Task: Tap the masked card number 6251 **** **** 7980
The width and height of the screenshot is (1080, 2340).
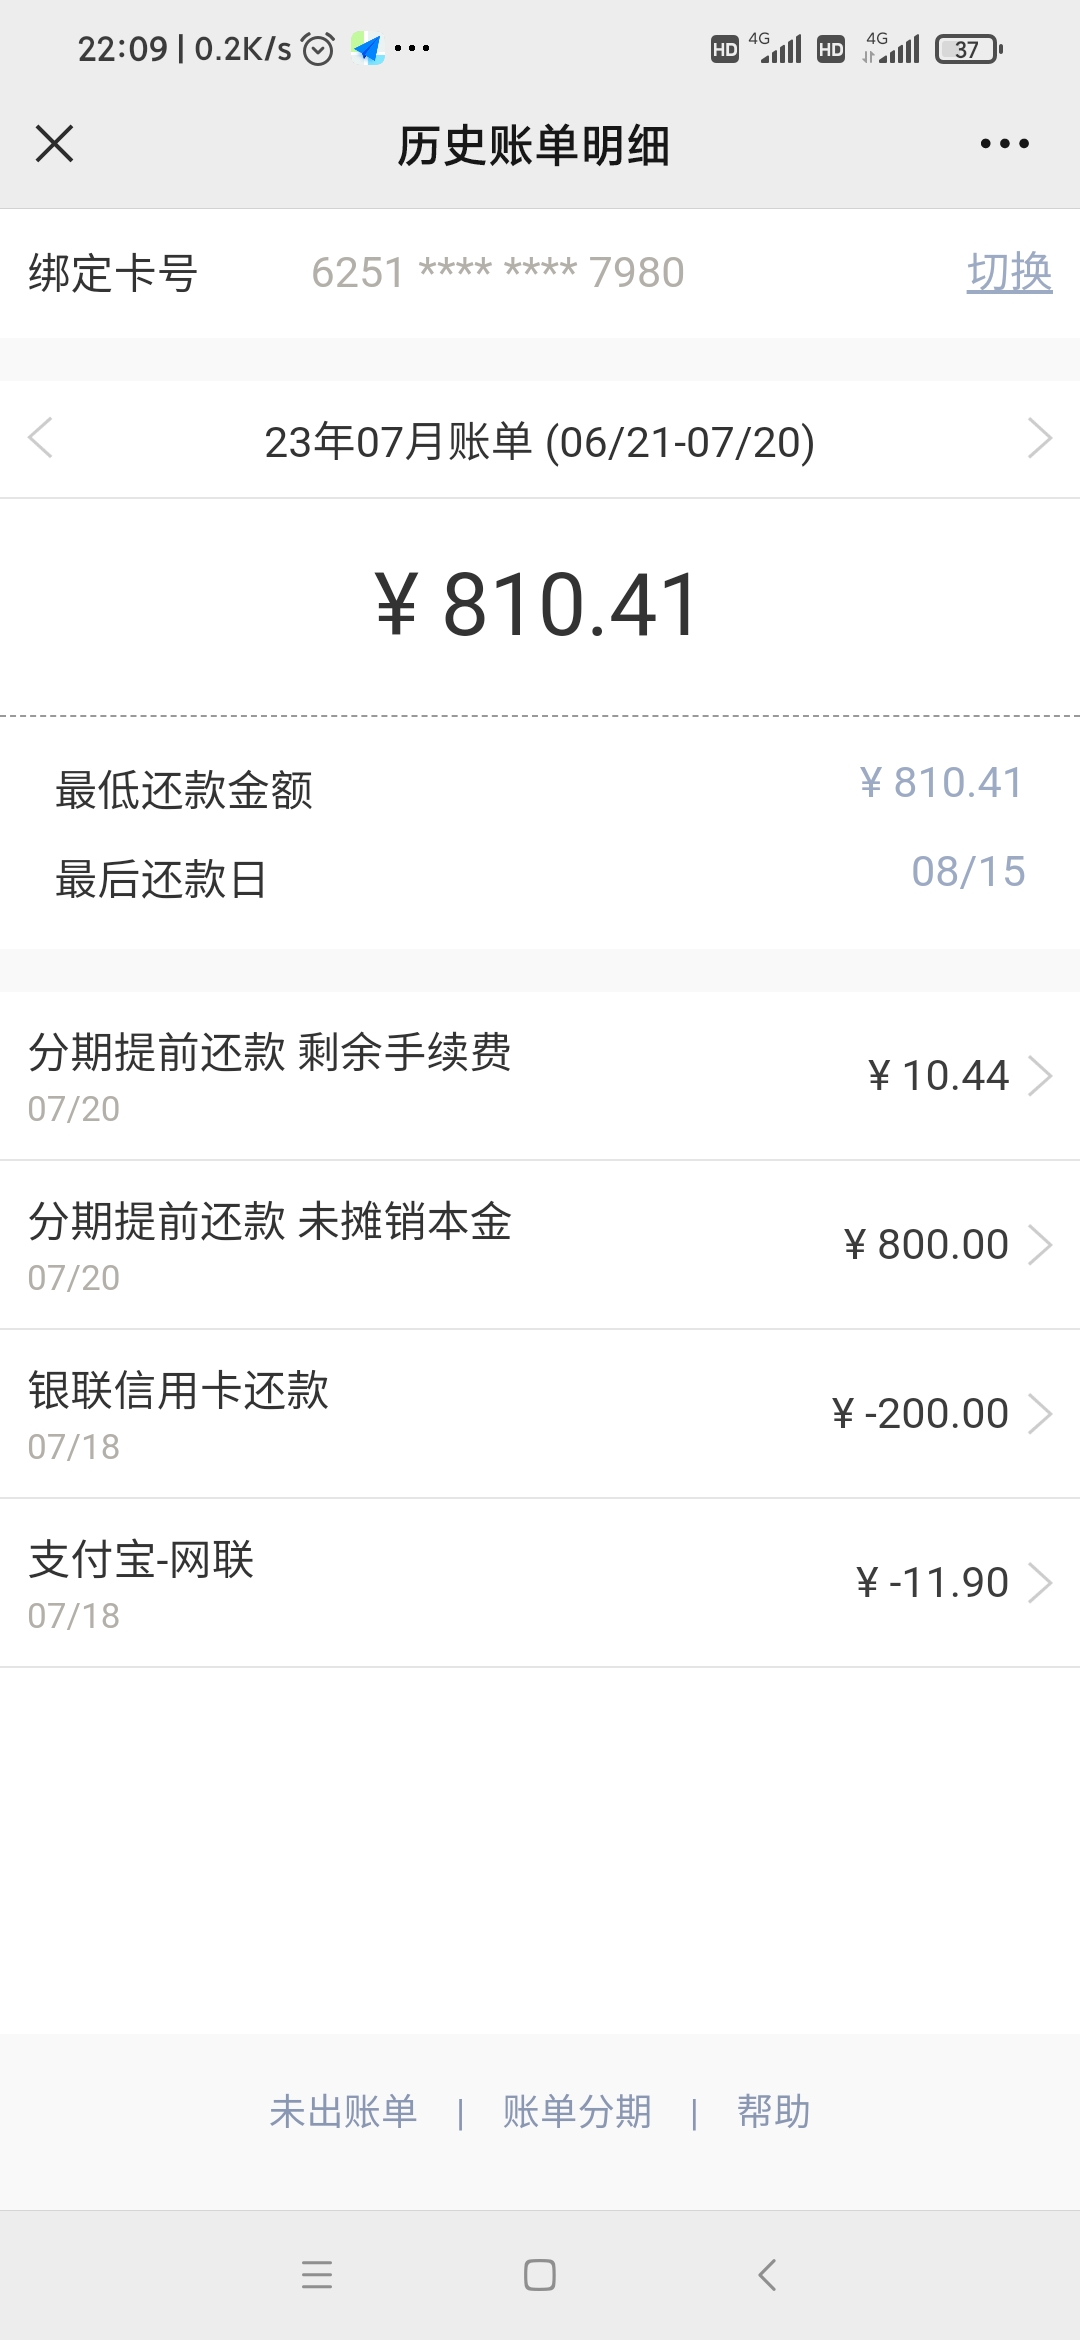Action: point(498,272)
